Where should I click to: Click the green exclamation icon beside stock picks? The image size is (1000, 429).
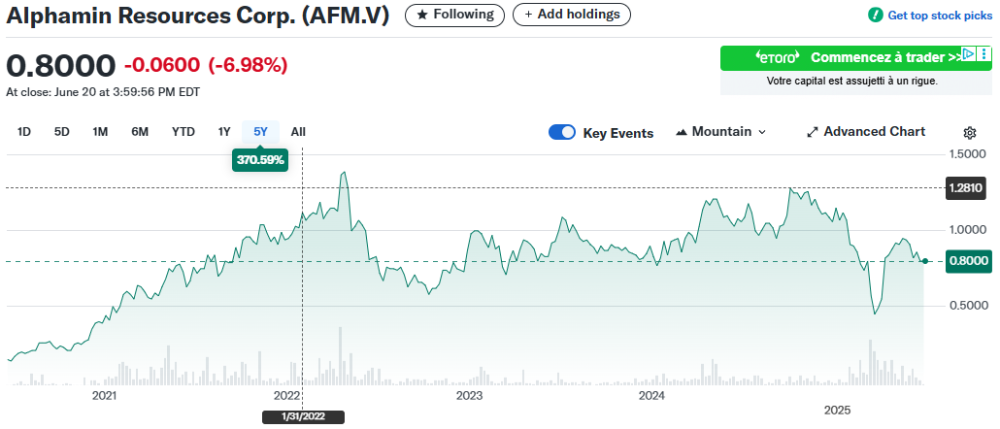click(875, 15)
